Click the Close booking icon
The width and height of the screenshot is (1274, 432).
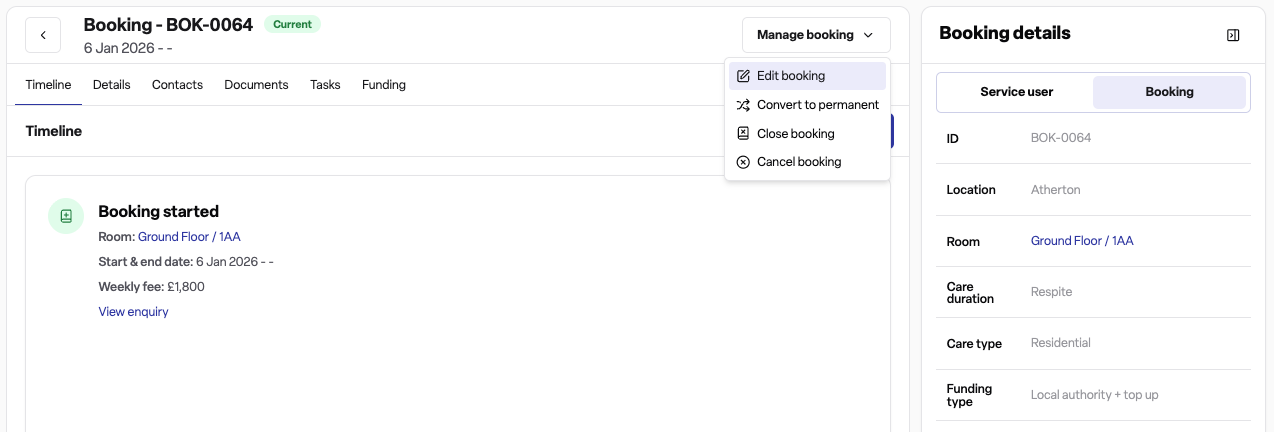coord(743,133)
